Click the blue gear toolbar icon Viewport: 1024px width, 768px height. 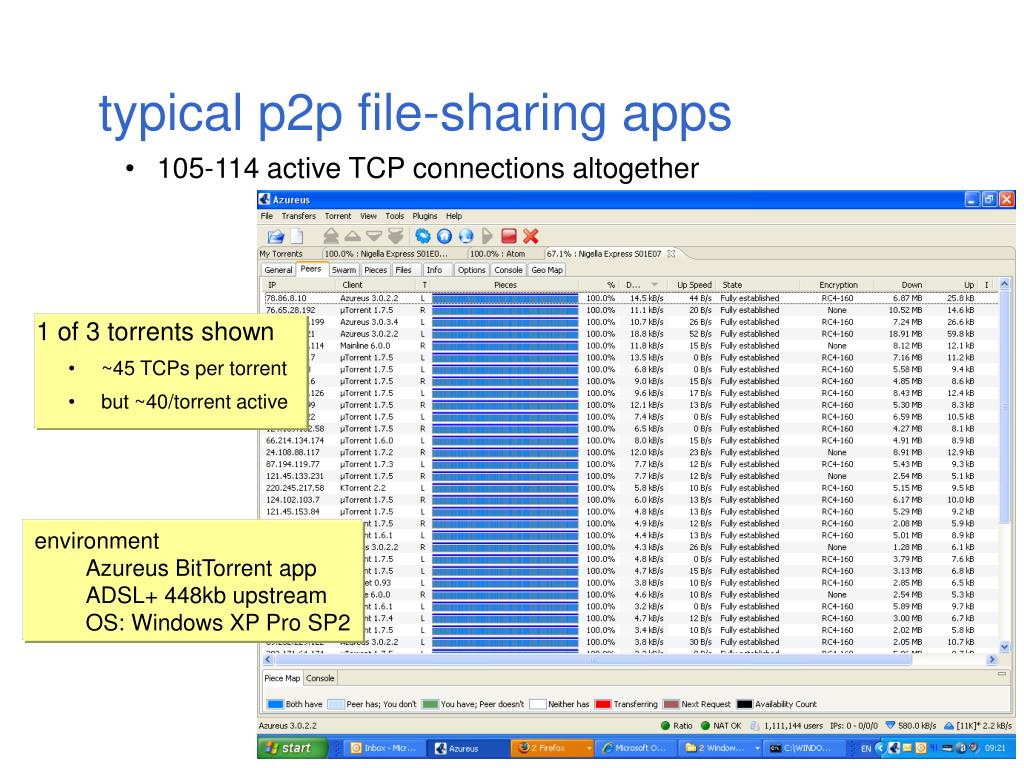423,236
